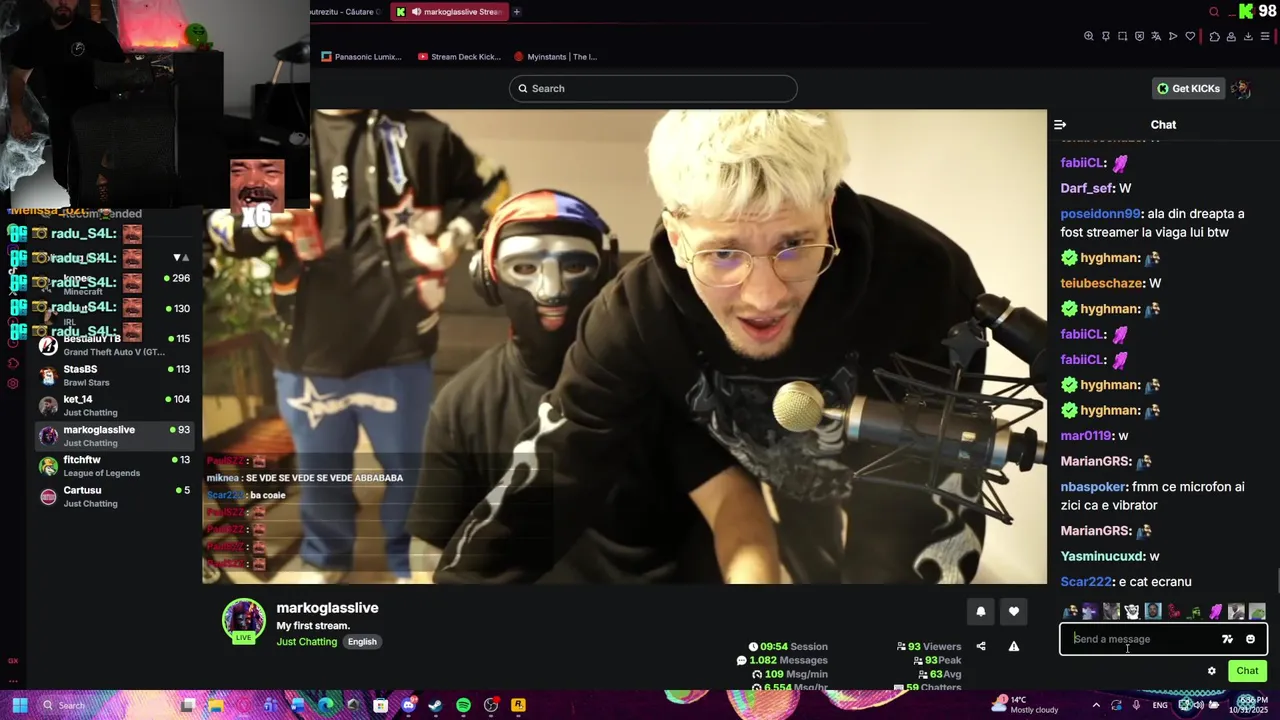Click the 7TV emote icon in message box

point(1227,639)
